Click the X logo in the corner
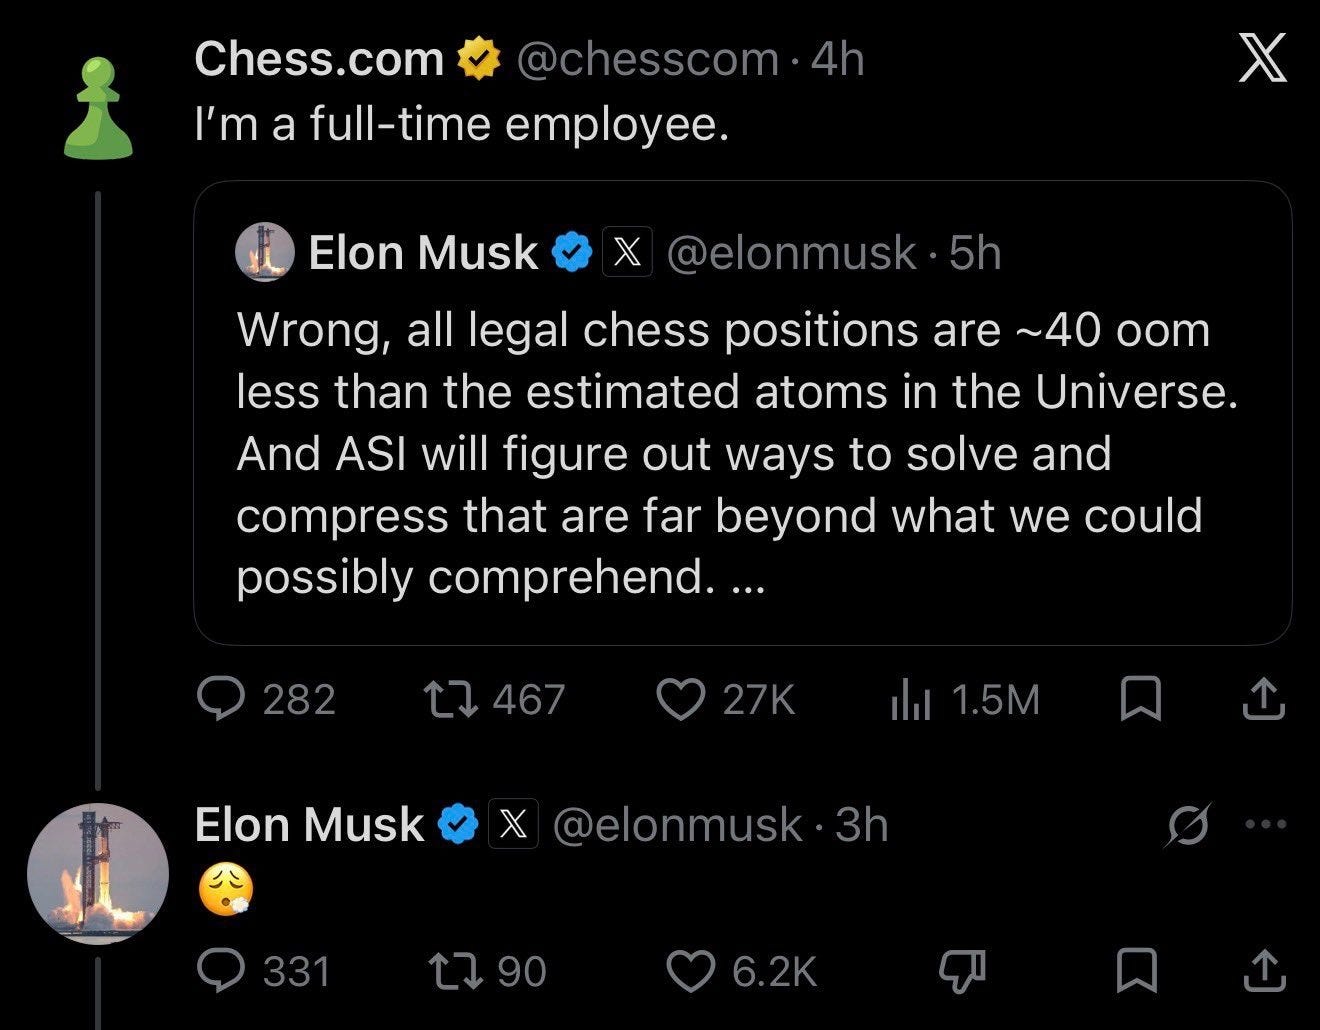Image resolution: width=1320 pixels, height=1030 pixels. click(1263, 59)
